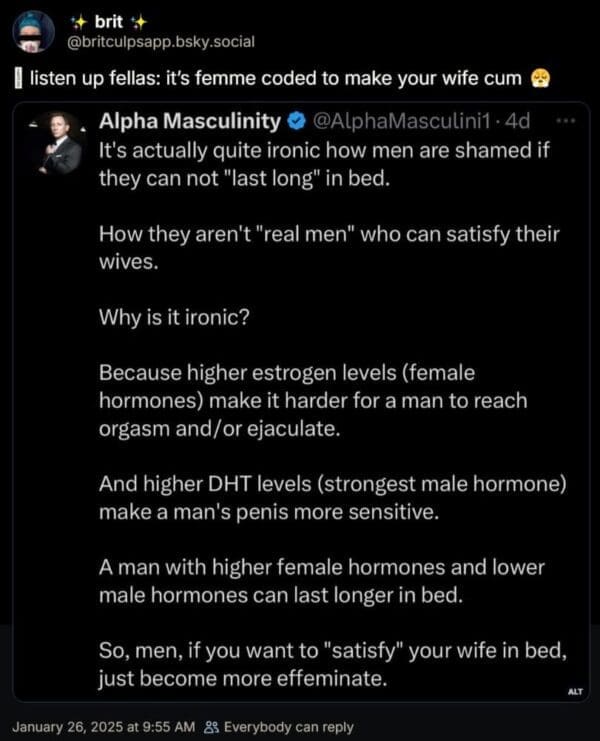Click the paragraph about higher DHT levels

333,497
